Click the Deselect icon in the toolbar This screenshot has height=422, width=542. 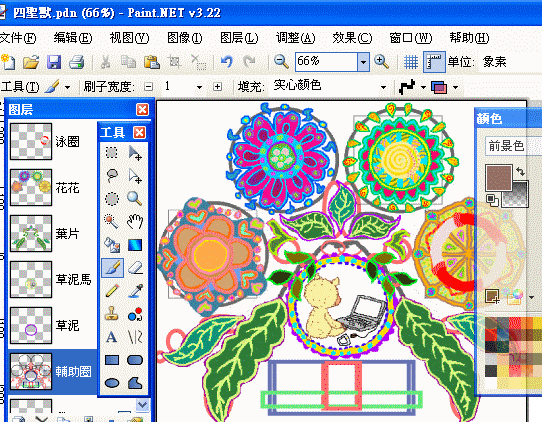tap(199, 62)
